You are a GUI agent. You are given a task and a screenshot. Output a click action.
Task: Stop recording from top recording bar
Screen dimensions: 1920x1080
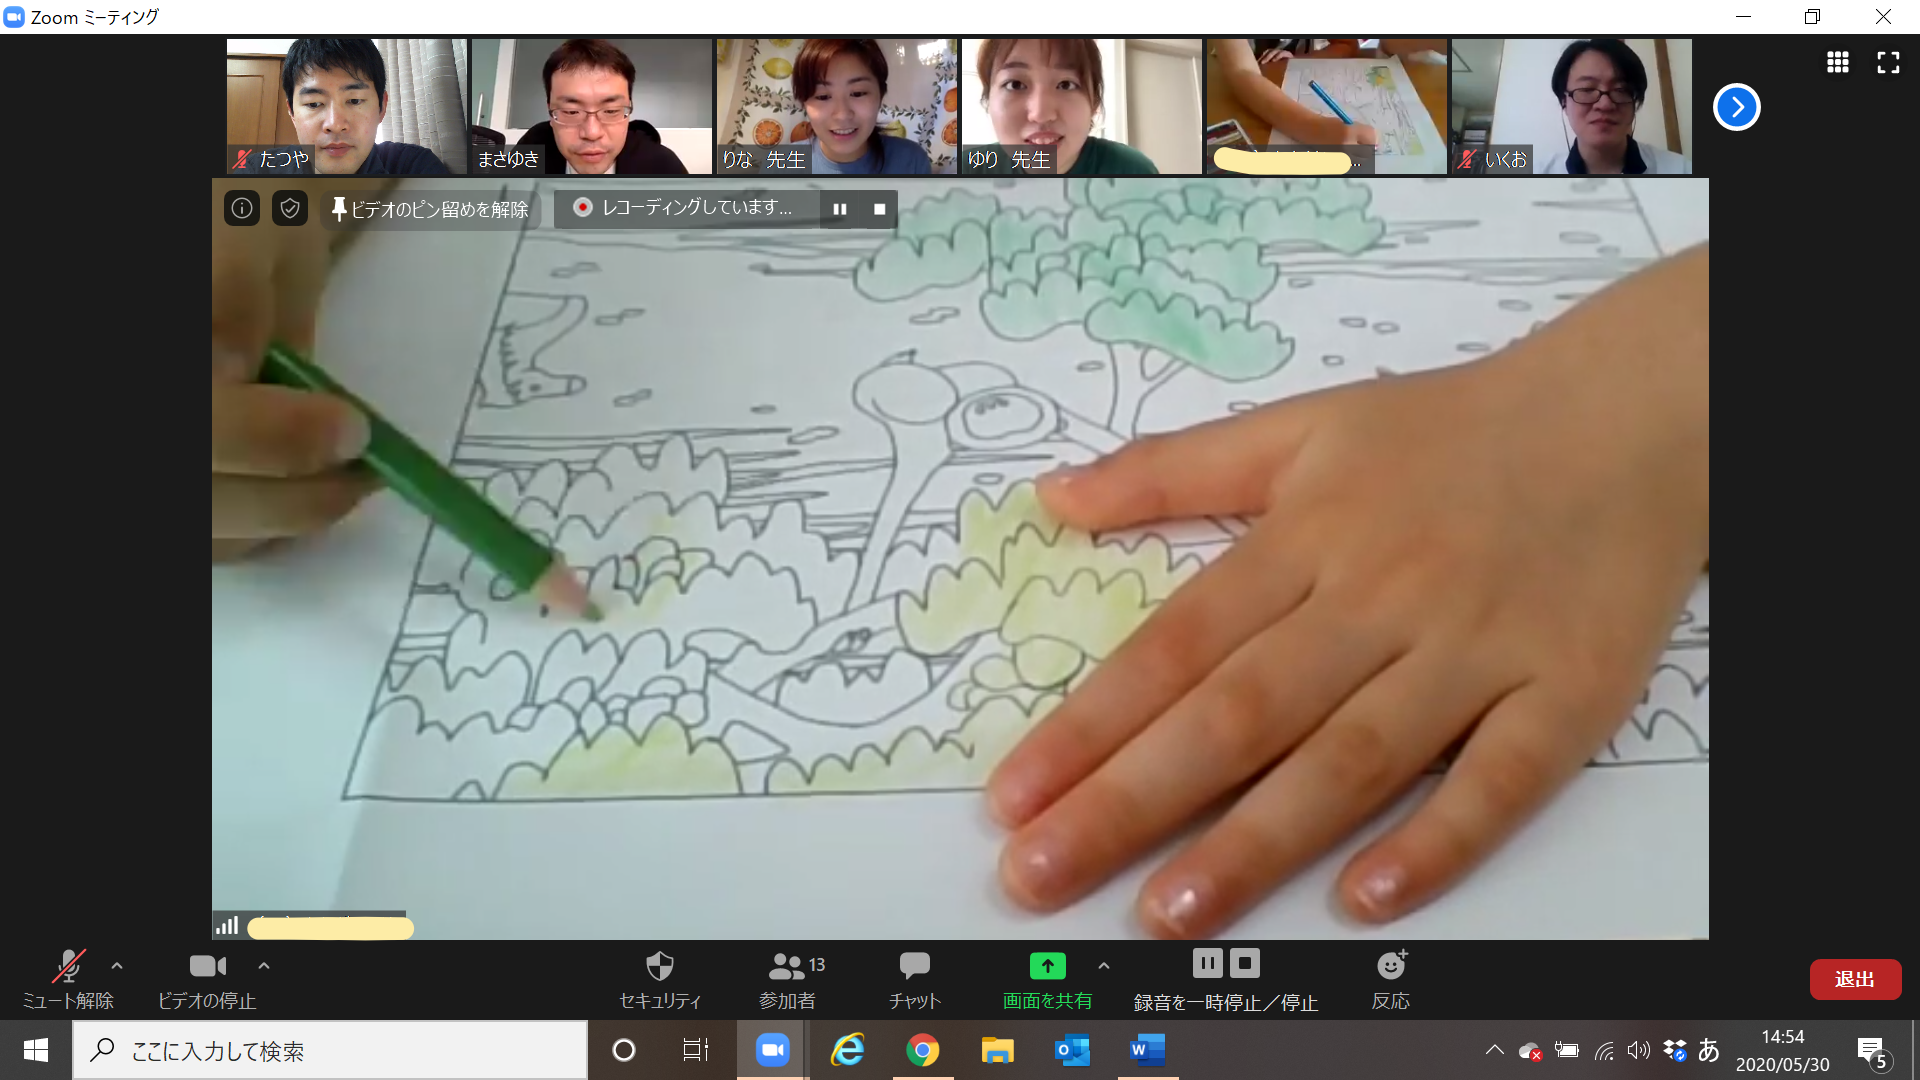879,209
